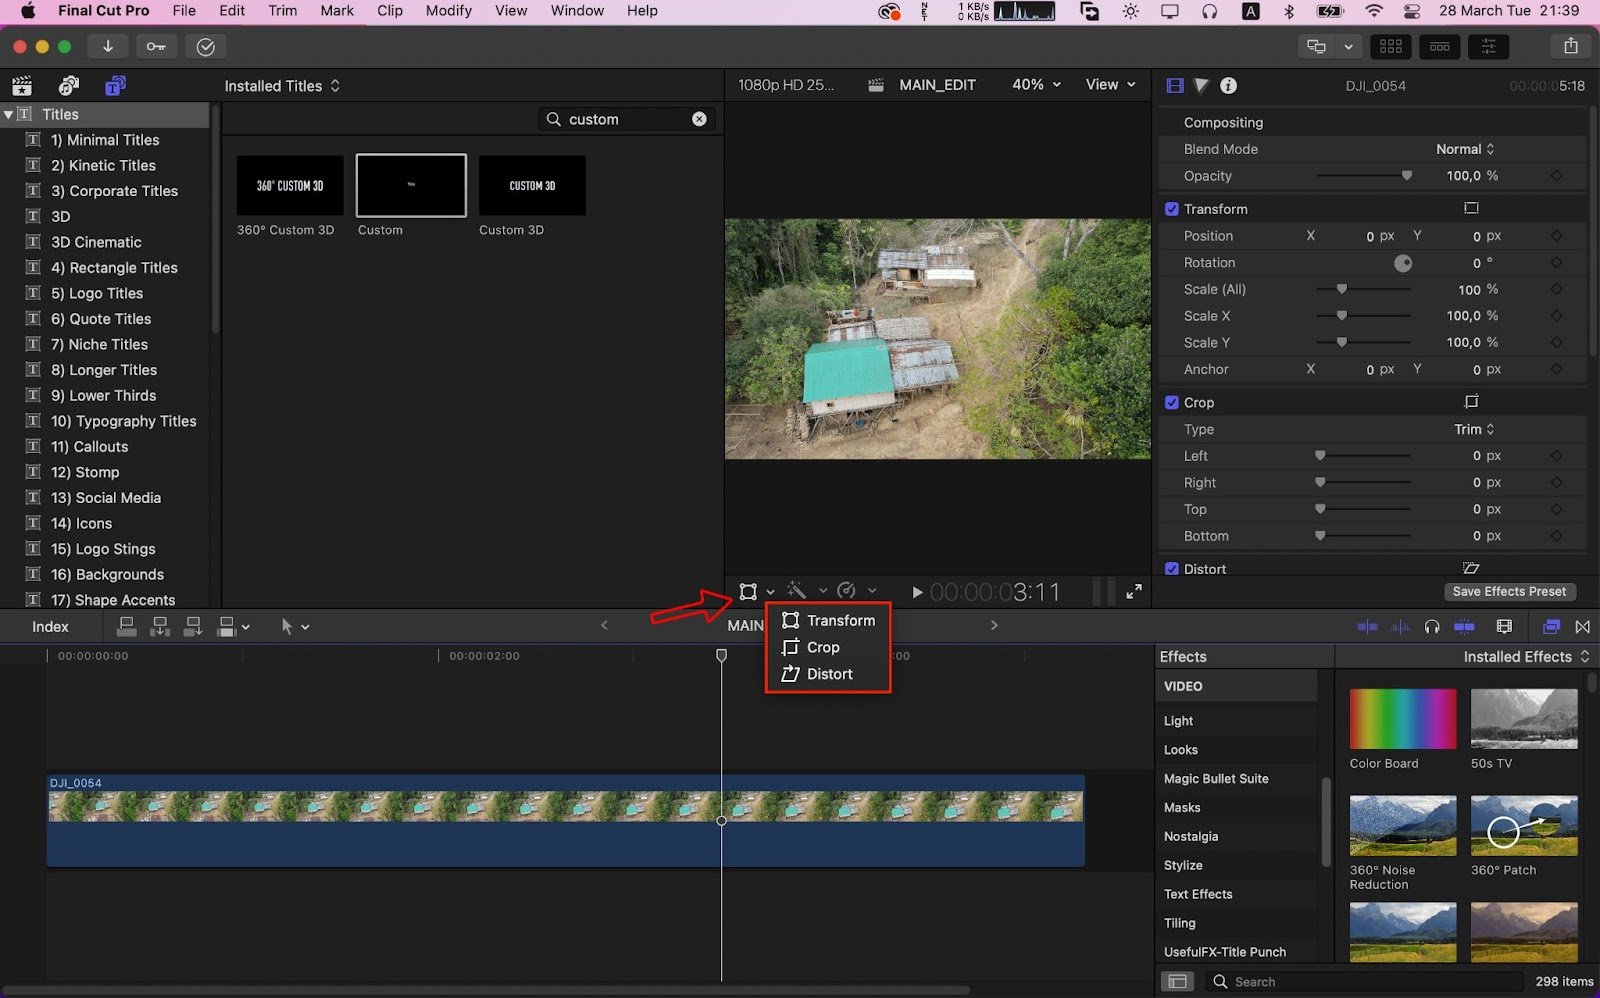Viewport: 1600px width, 998px height.
Task: Open the Color inspector triangle tab
Action: (x=1201, y=85)
